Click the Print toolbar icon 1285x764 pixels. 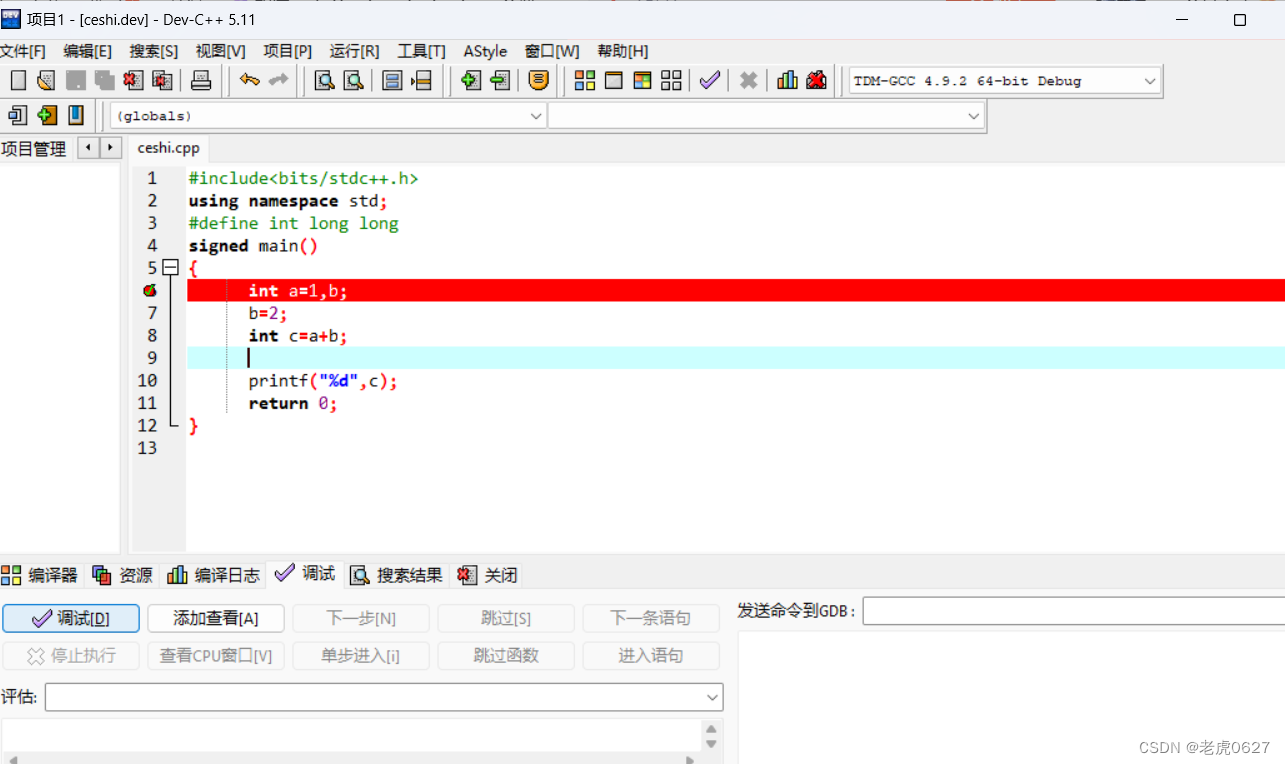[201, 81]
